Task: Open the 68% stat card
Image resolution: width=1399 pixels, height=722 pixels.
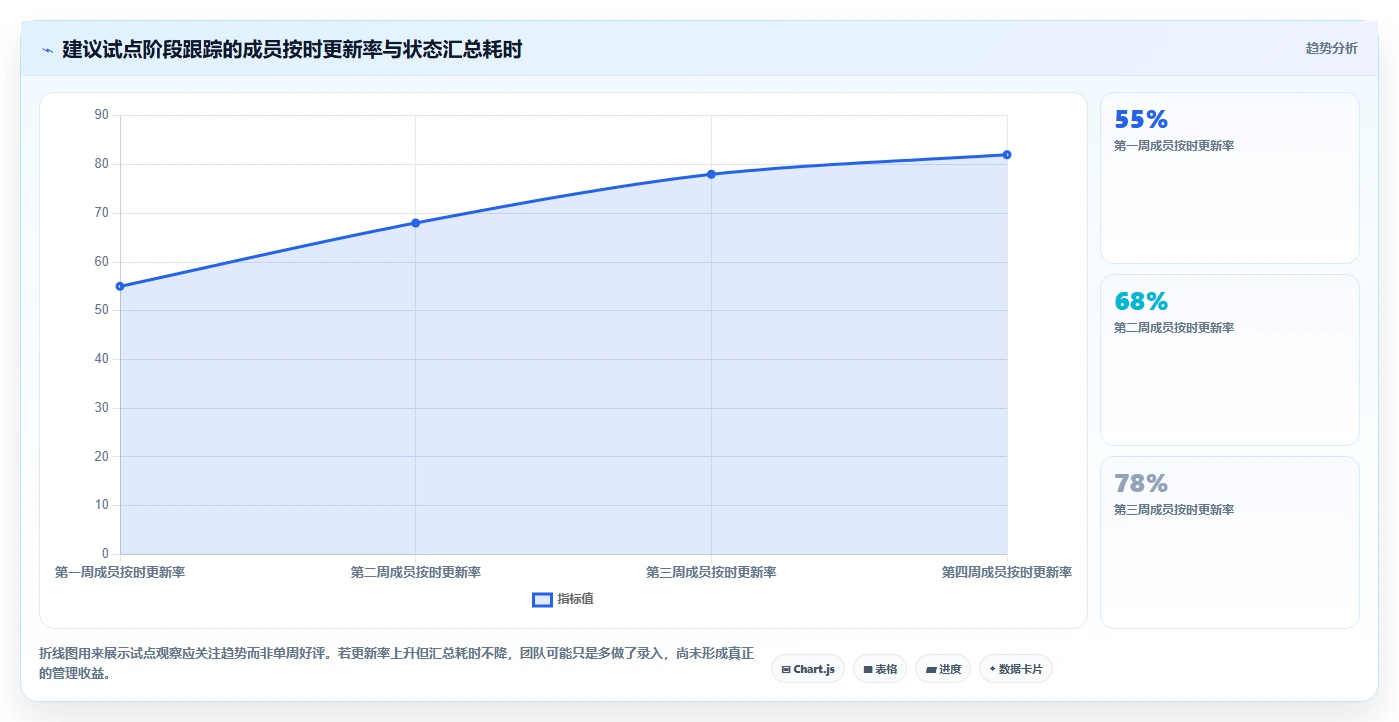Action: (1229, 360)
